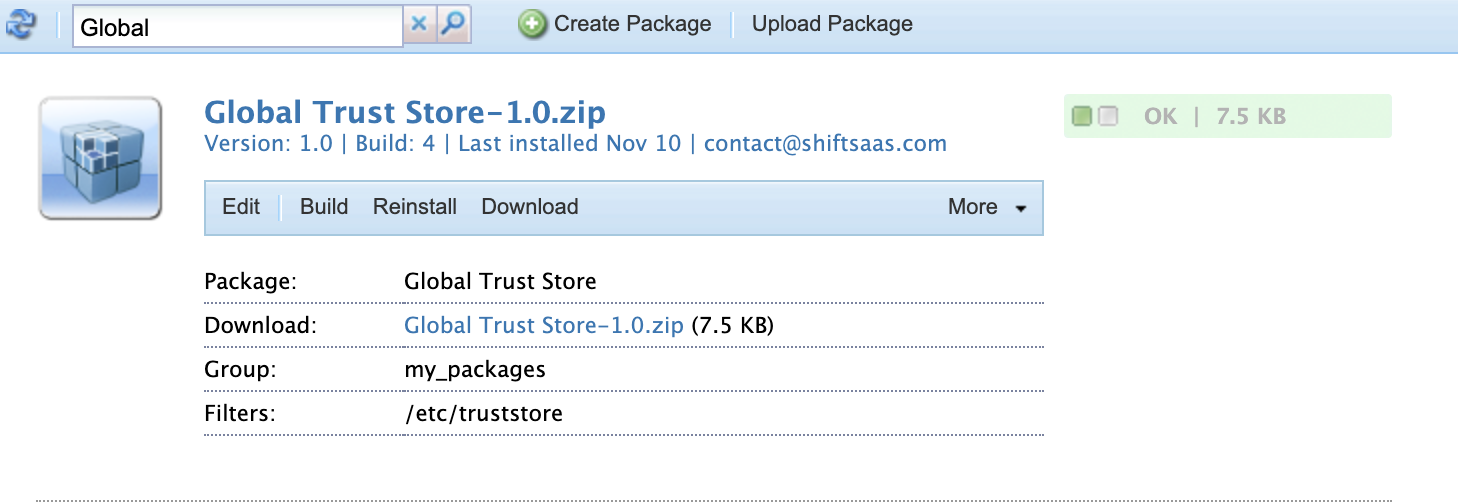Click Edit in the package toolbar
This screenshot has height=502, width=1458.
(x=241, y=207)
